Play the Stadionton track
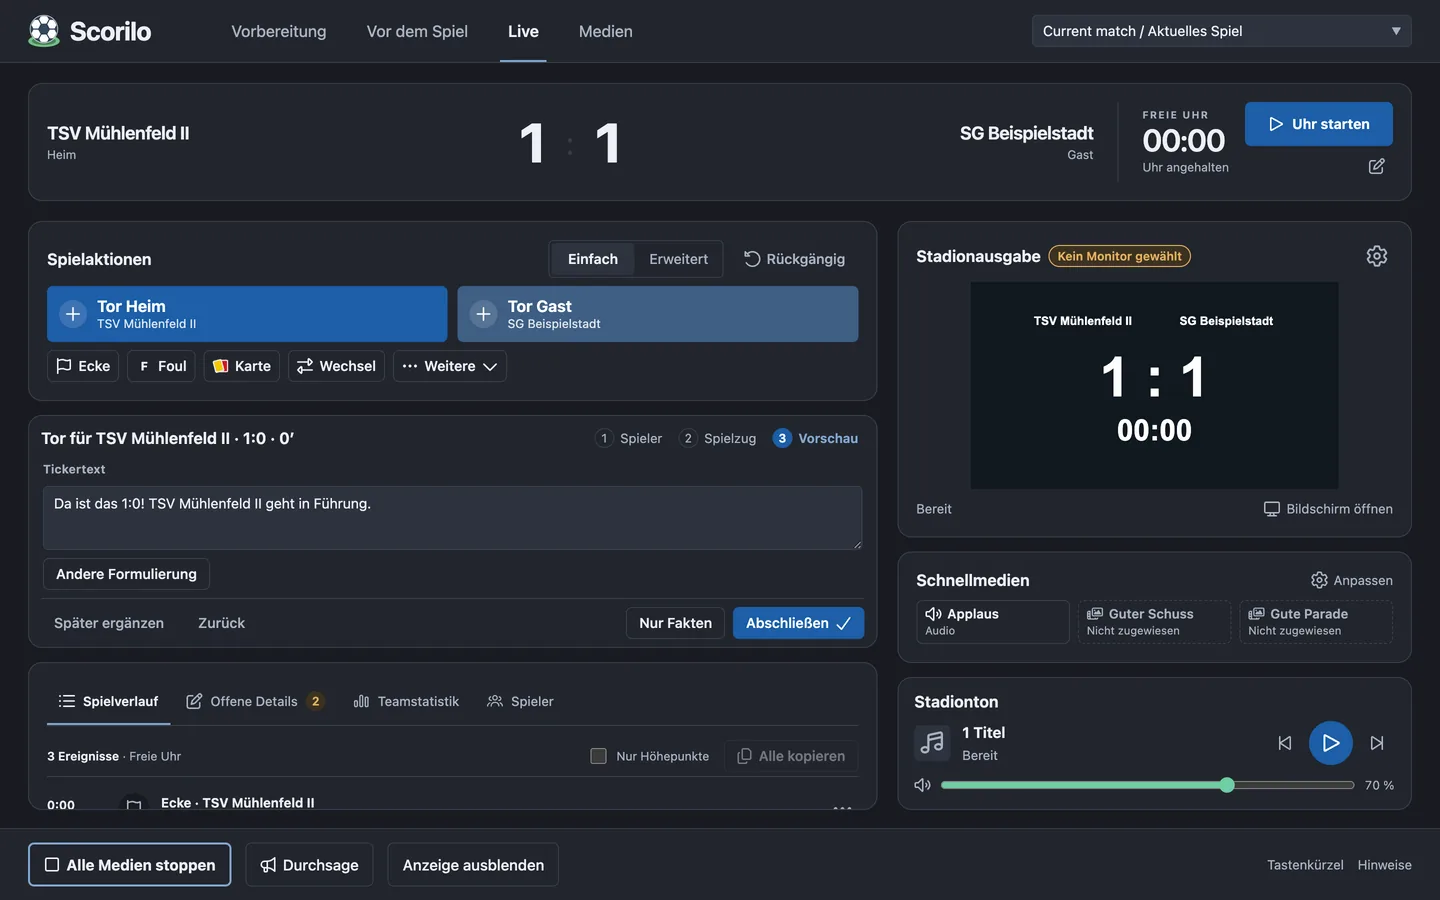Viewport: 1440px width, 900px height. pyautogui.click(x=1330, y=743)
